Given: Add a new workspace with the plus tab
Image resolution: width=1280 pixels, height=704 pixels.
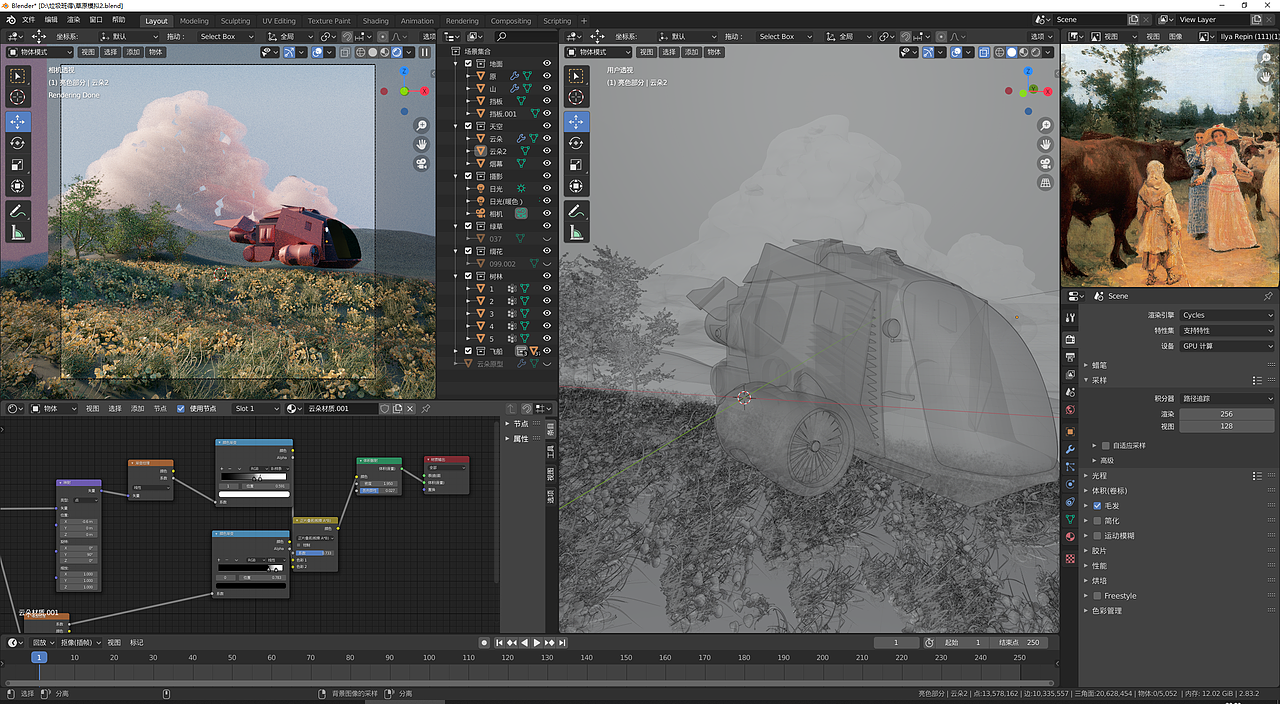Looking at the screenshot, I should [x=584, y=20].
